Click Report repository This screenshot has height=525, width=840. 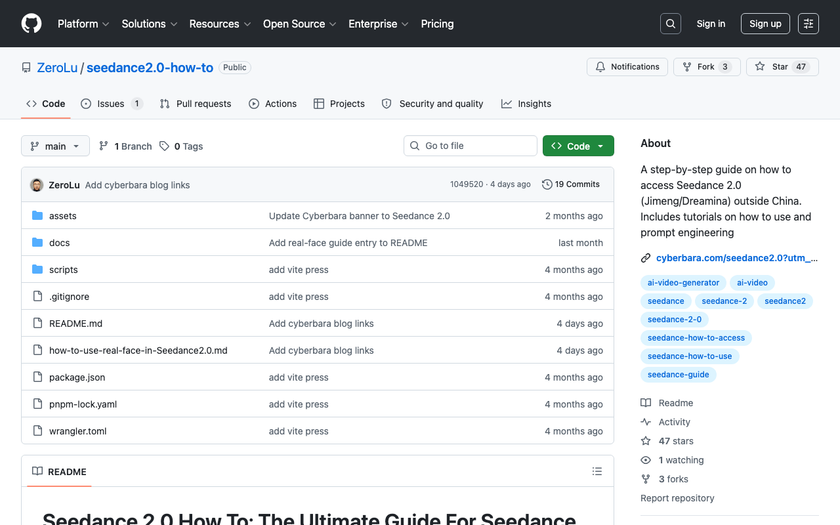coord(677,498)
